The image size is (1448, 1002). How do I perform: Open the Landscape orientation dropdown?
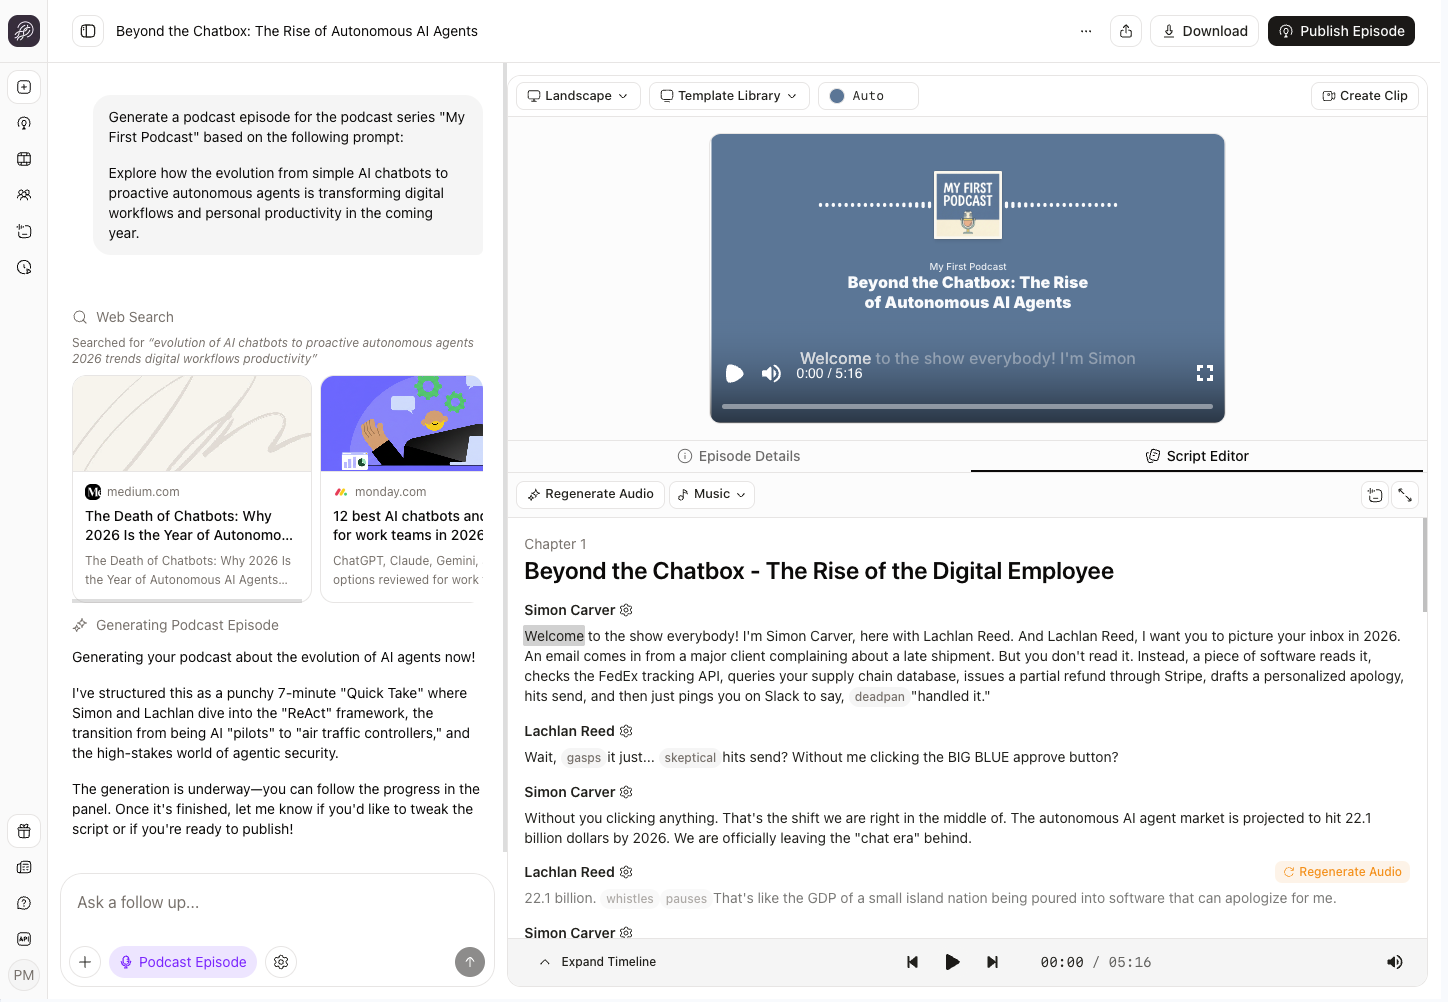(x=578, y=96)
